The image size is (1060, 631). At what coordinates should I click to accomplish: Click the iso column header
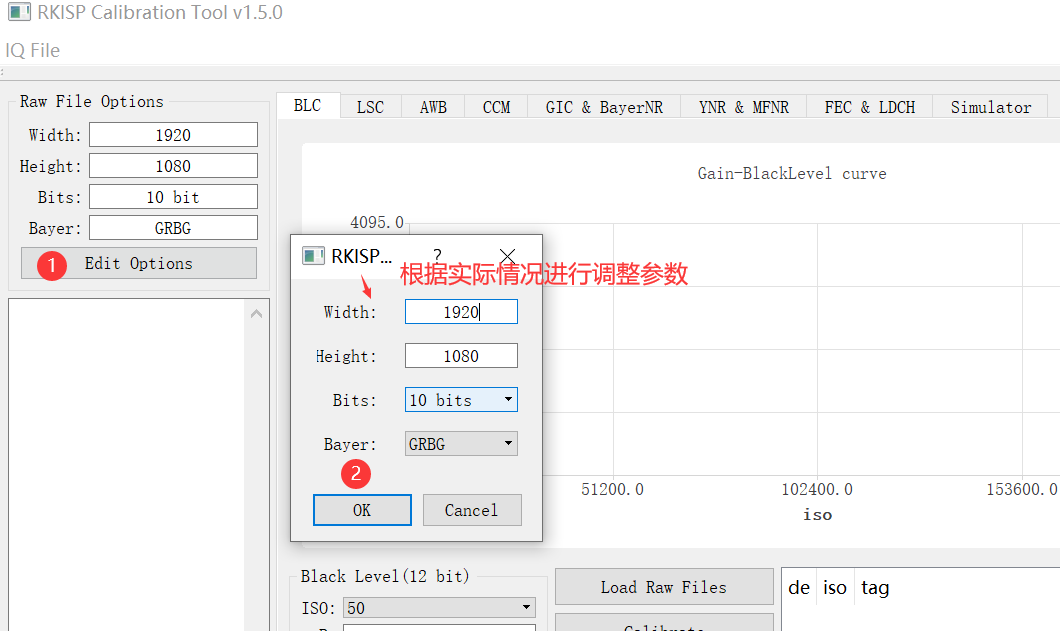pyautogui.click(x=835, y=587)
